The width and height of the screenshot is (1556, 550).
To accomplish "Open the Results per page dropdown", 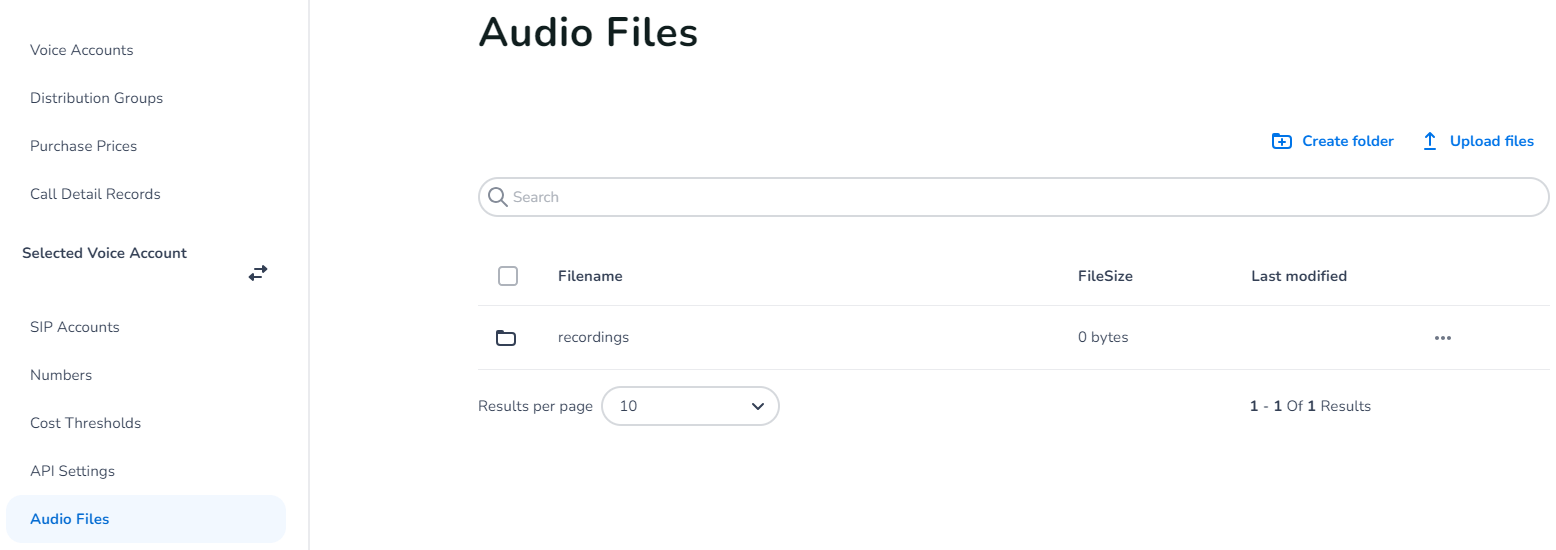I will pos(690,406).
